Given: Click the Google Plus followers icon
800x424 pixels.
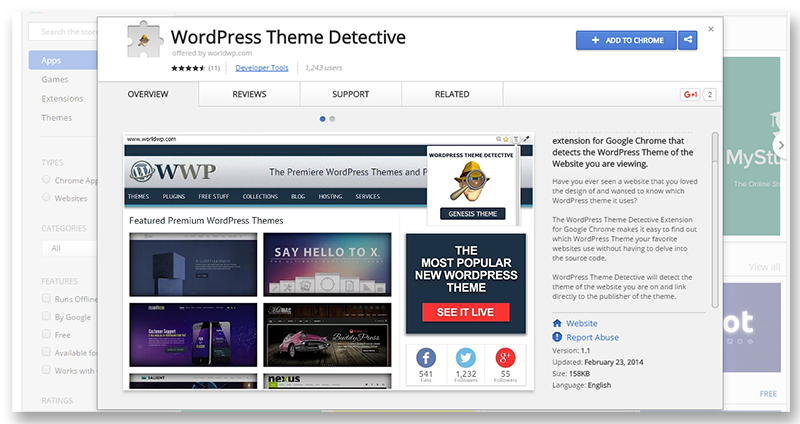Looking at the screenshot, I should 505,358.
